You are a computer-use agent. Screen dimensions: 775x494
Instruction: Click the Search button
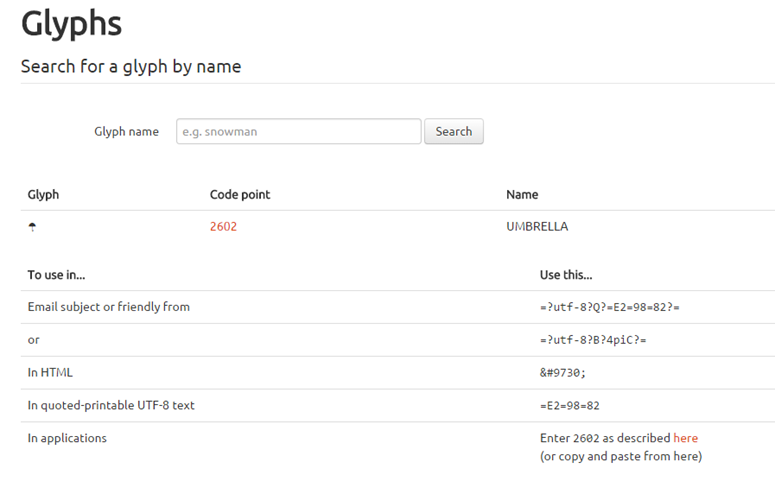[x=454, y=132]
